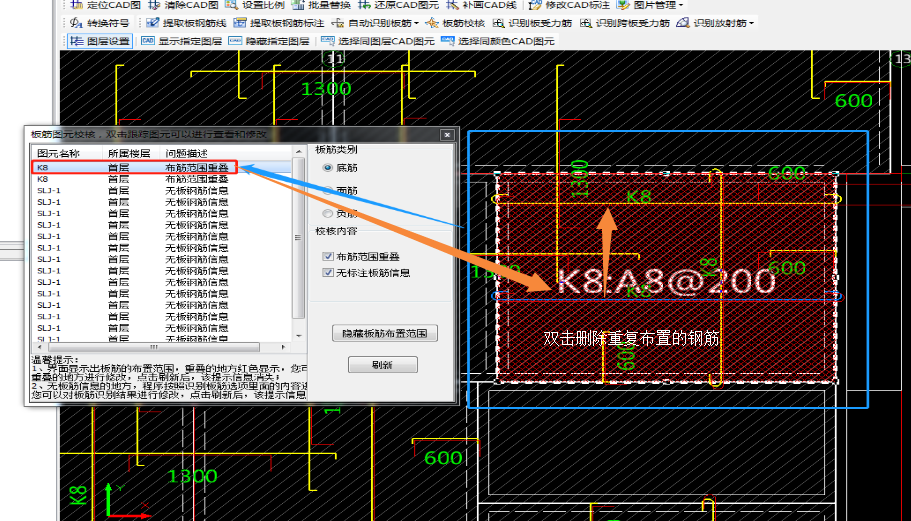Pick the 还原CAD图元 tool

399,5
